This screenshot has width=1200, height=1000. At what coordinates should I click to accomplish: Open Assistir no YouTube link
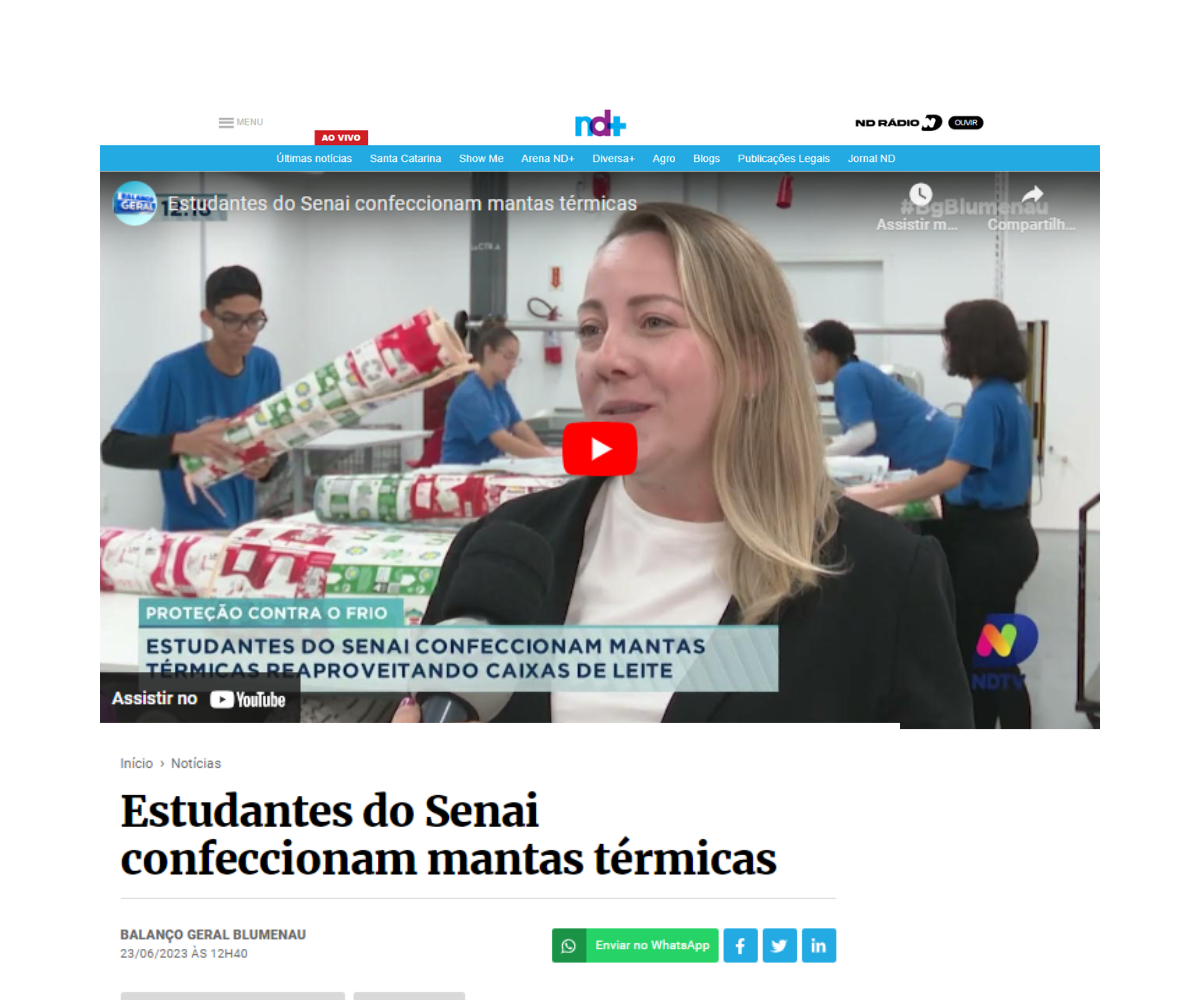click(199, 698)
